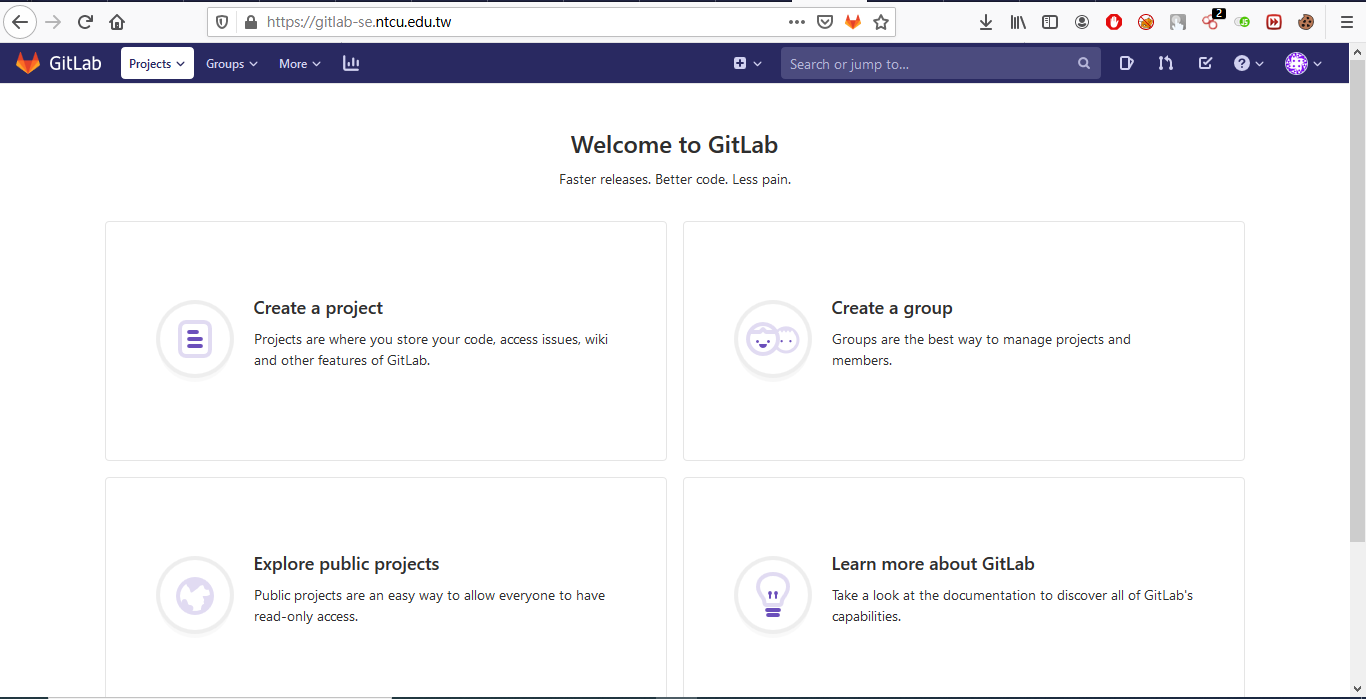Go to browser home page
Image resolution: width=1366 pixels, height=699 pixels.
click(117, 22)
